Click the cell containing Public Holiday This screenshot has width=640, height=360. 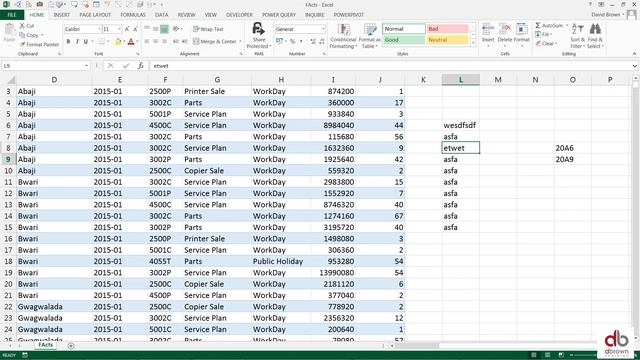click(281, 261)
